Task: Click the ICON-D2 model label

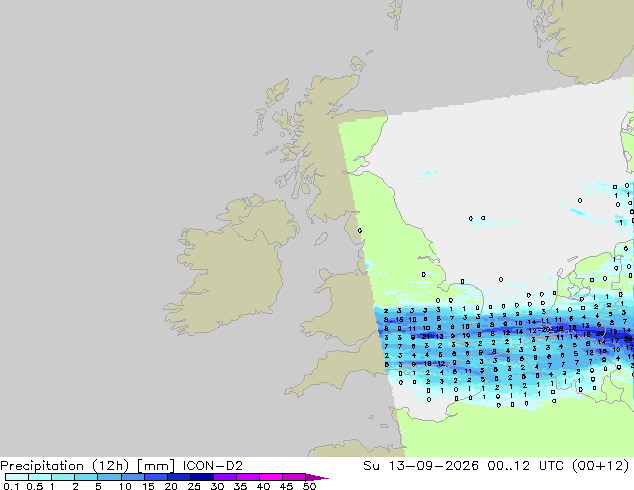Action: point(213,466)
